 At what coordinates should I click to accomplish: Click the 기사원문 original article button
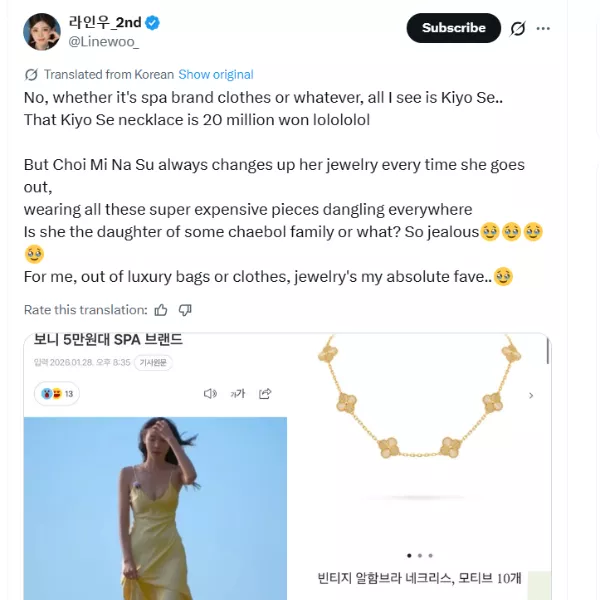154,362
